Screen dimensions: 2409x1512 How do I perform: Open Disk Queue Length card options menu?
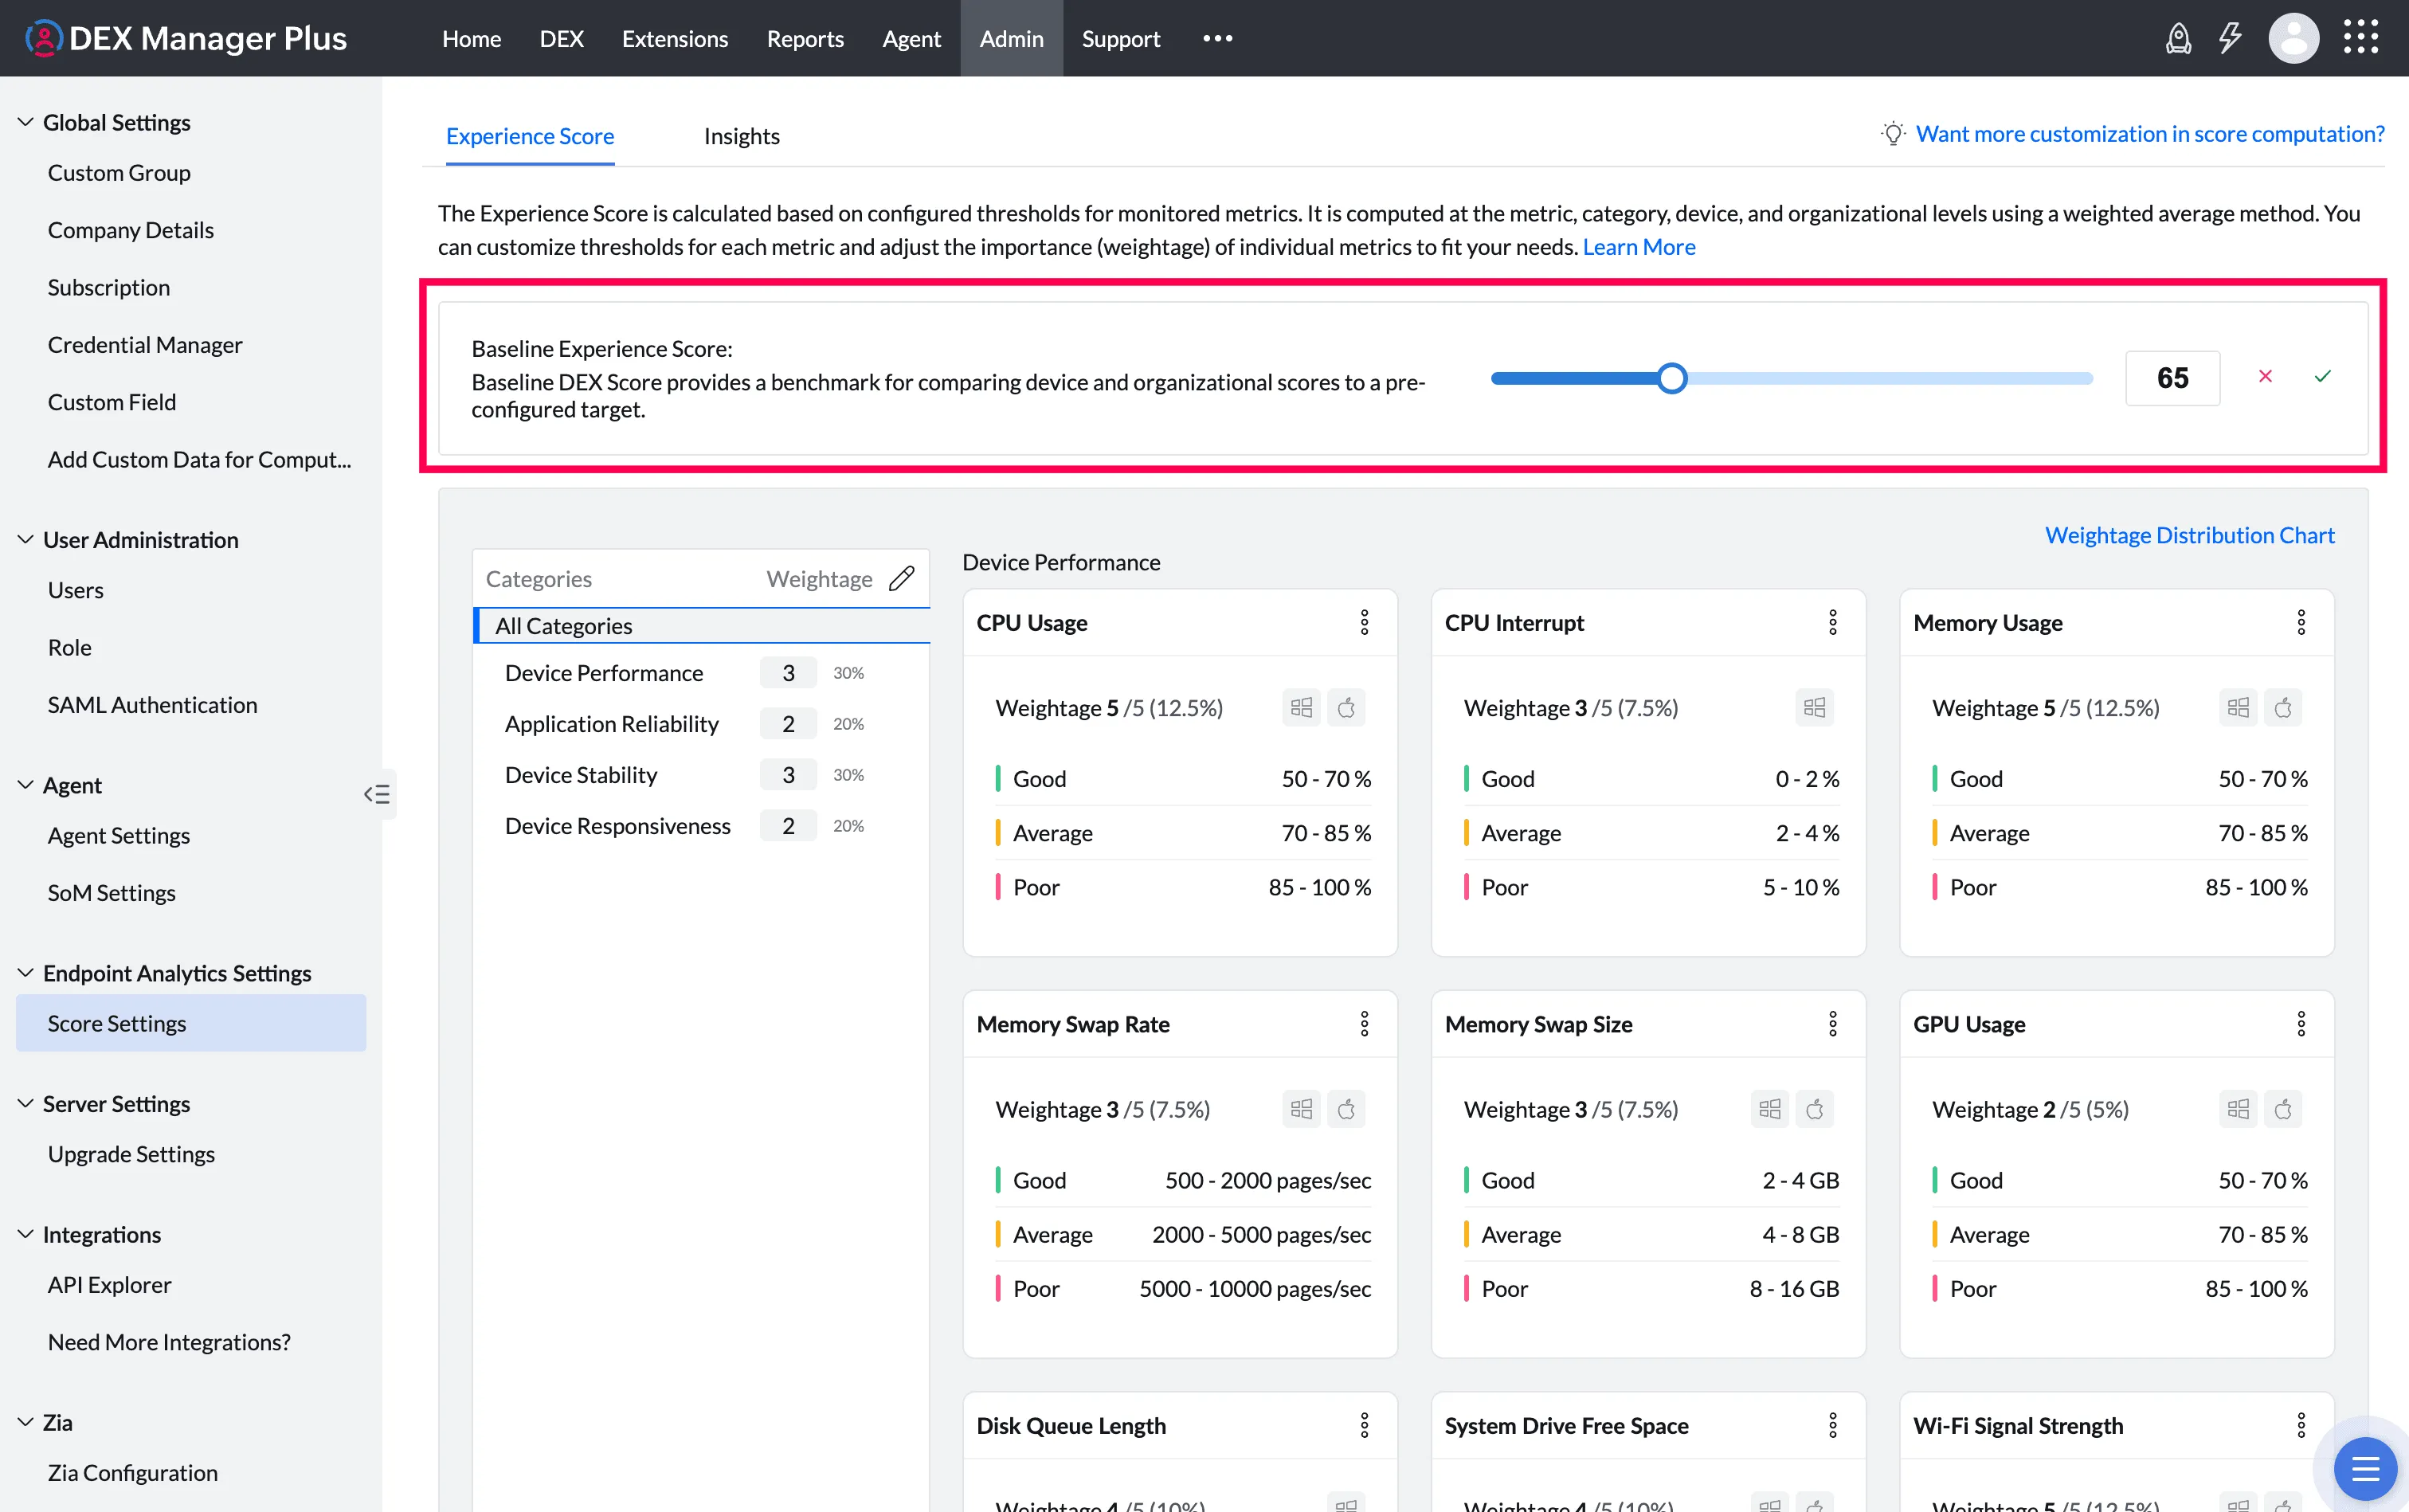click(x=1364, y=1425)
